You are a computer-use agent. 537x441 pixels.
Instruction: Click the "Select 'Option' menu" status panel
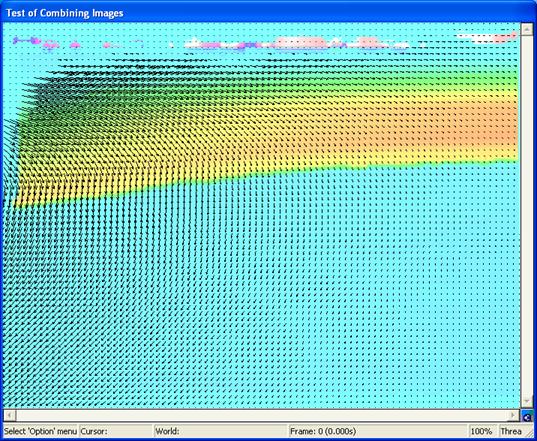pos(40,431)
